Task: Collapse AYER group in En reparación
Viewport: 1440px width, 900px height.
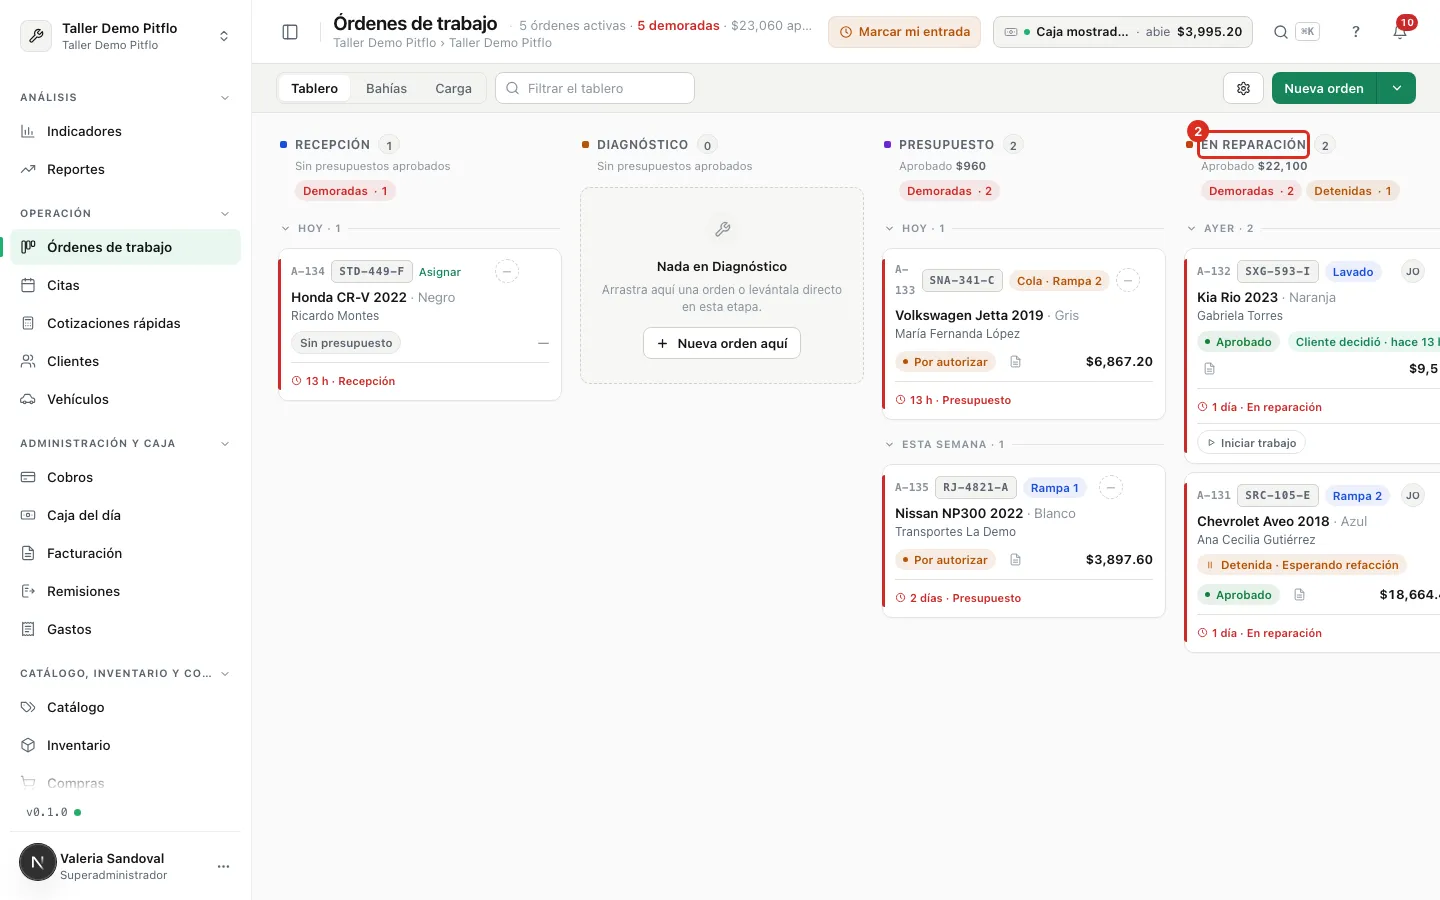Action: (1192, 229)
